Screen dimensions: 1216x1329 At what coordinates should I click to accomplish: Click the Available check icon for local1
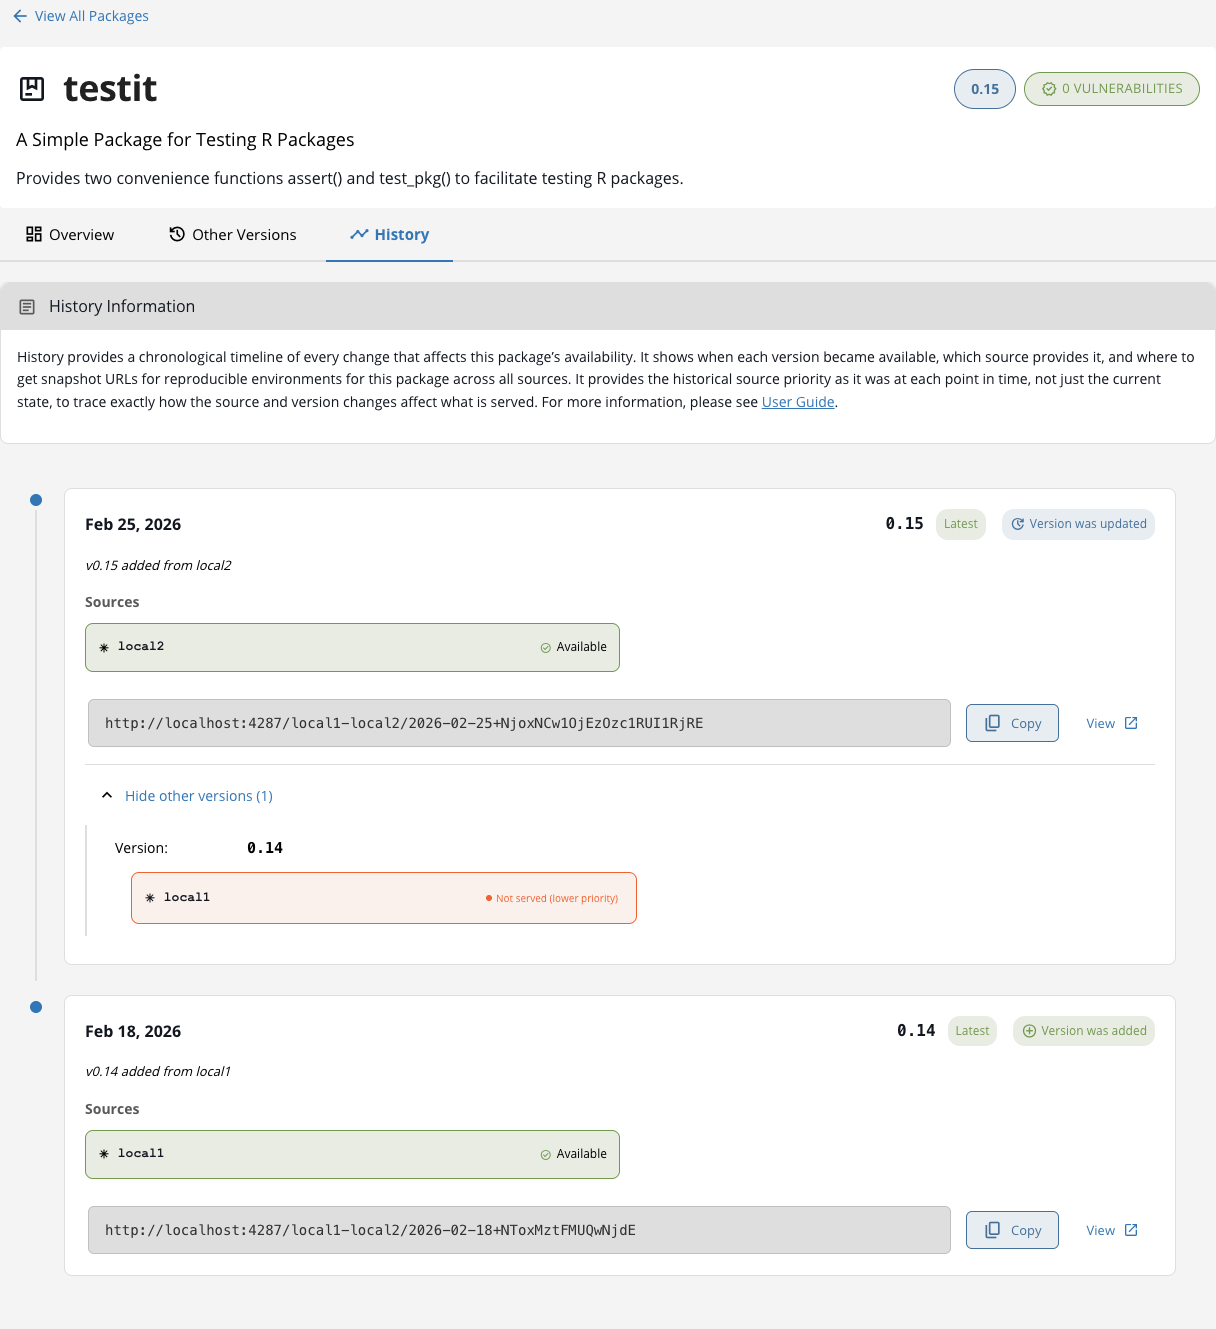tap(546, 1155)
